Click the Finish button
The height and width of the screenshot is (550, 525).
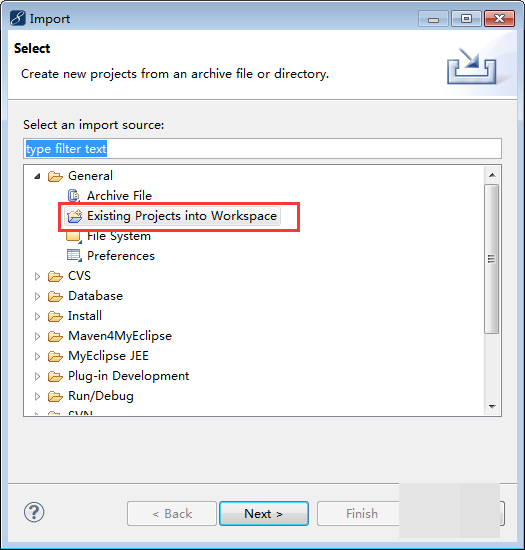point(362,514)
